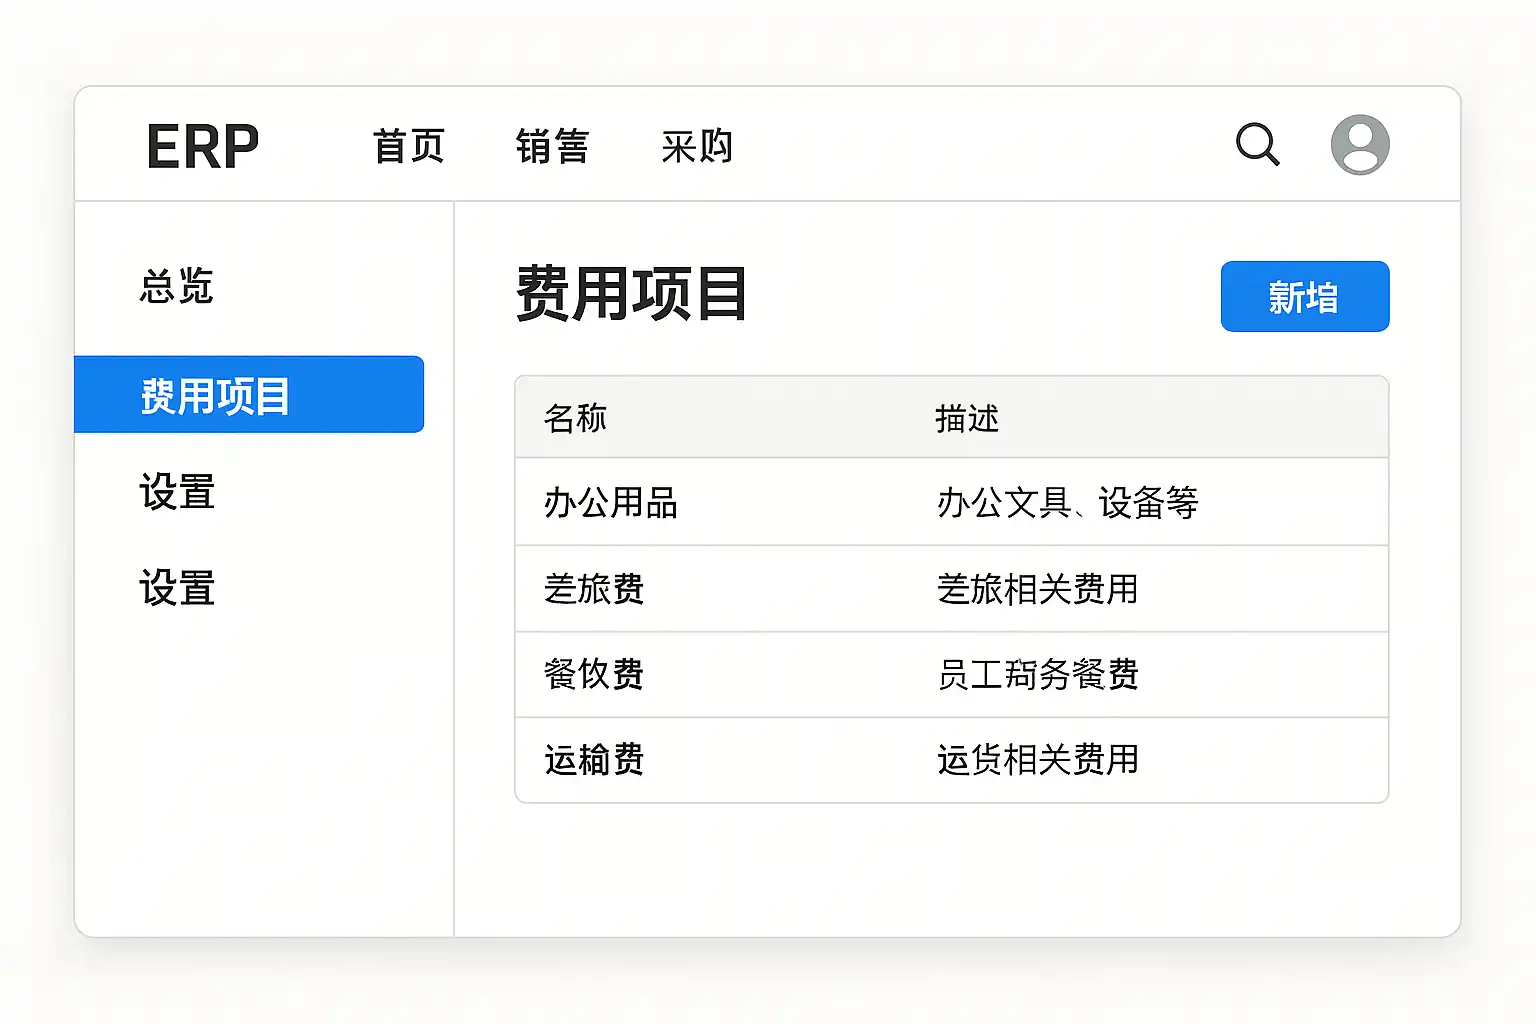1536x1024 pixels.
Task: Click the 运货相关费用 description cell
Action: [x=1038, y=760]
